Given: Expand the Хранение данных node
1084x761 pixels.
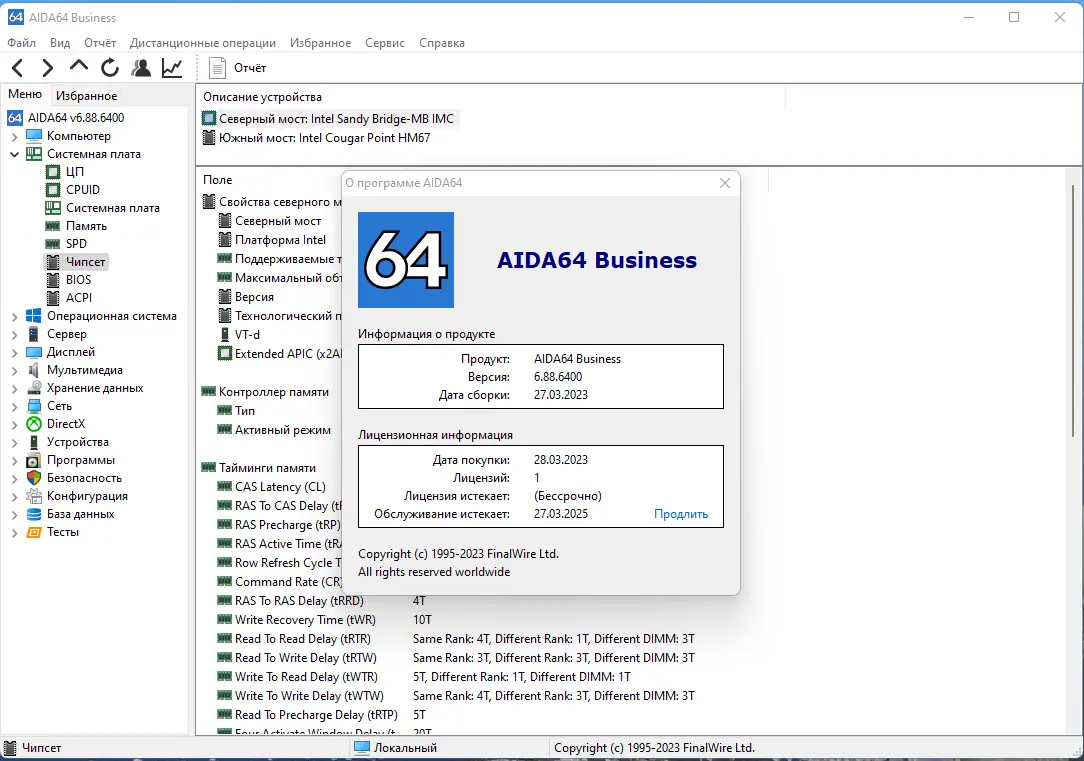Looking at the screenshot, I should tap(15, 388).
